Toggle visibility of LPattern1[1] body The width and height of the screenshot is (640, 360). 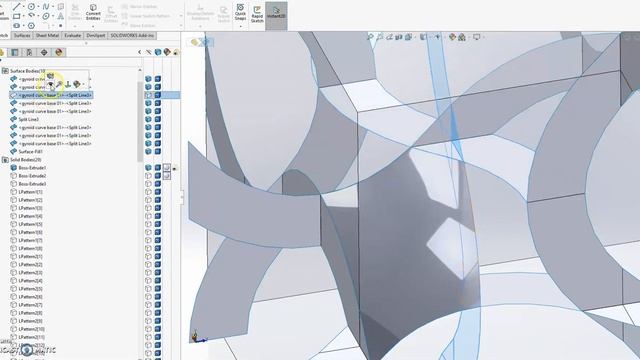pos(149,192)
